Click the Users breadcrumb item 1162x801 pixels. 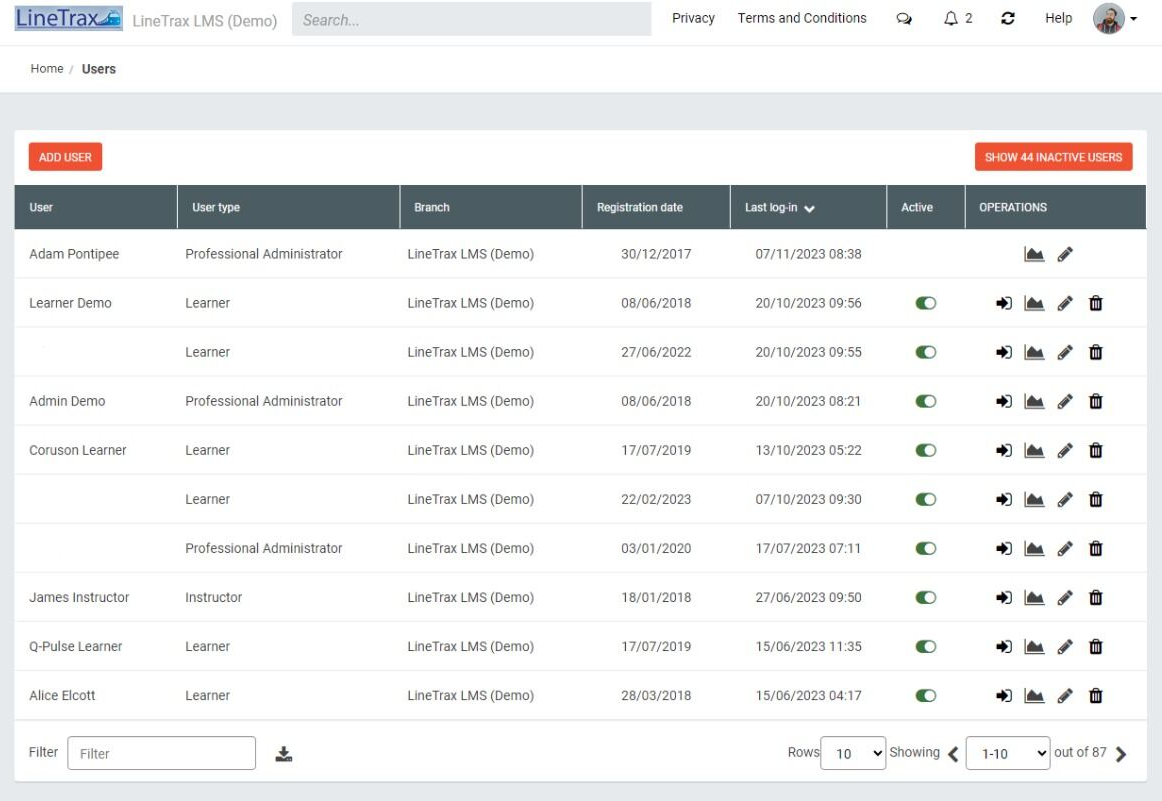tap(99, 69)
